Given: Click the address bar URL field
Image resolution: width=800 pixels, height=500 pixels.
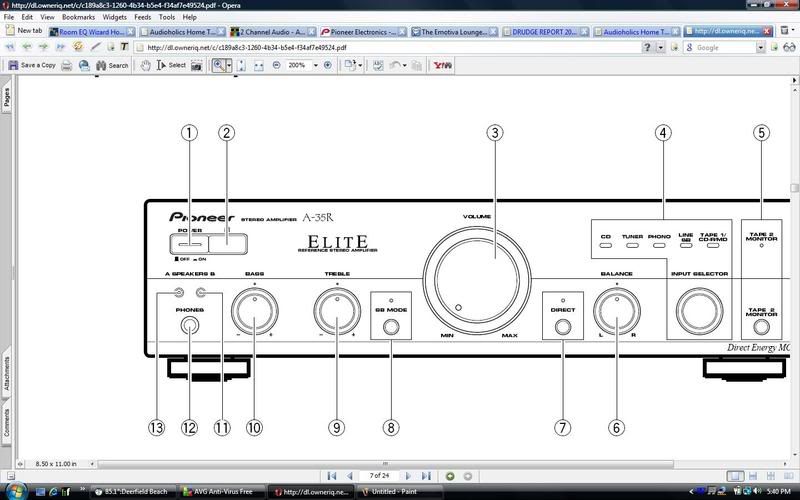Looking at the screenshot, I should [388, 47].
